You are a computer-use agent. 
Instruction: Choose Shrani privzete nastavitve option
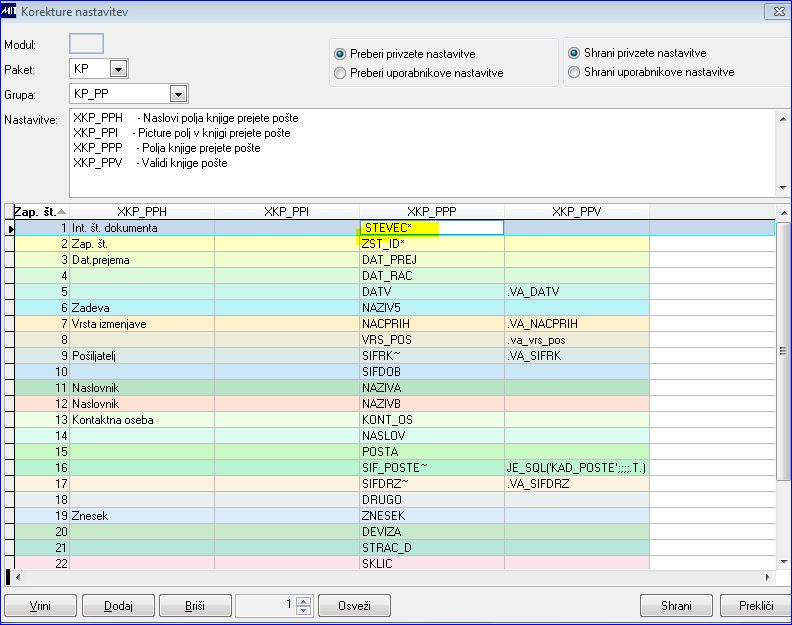(574, 53)
